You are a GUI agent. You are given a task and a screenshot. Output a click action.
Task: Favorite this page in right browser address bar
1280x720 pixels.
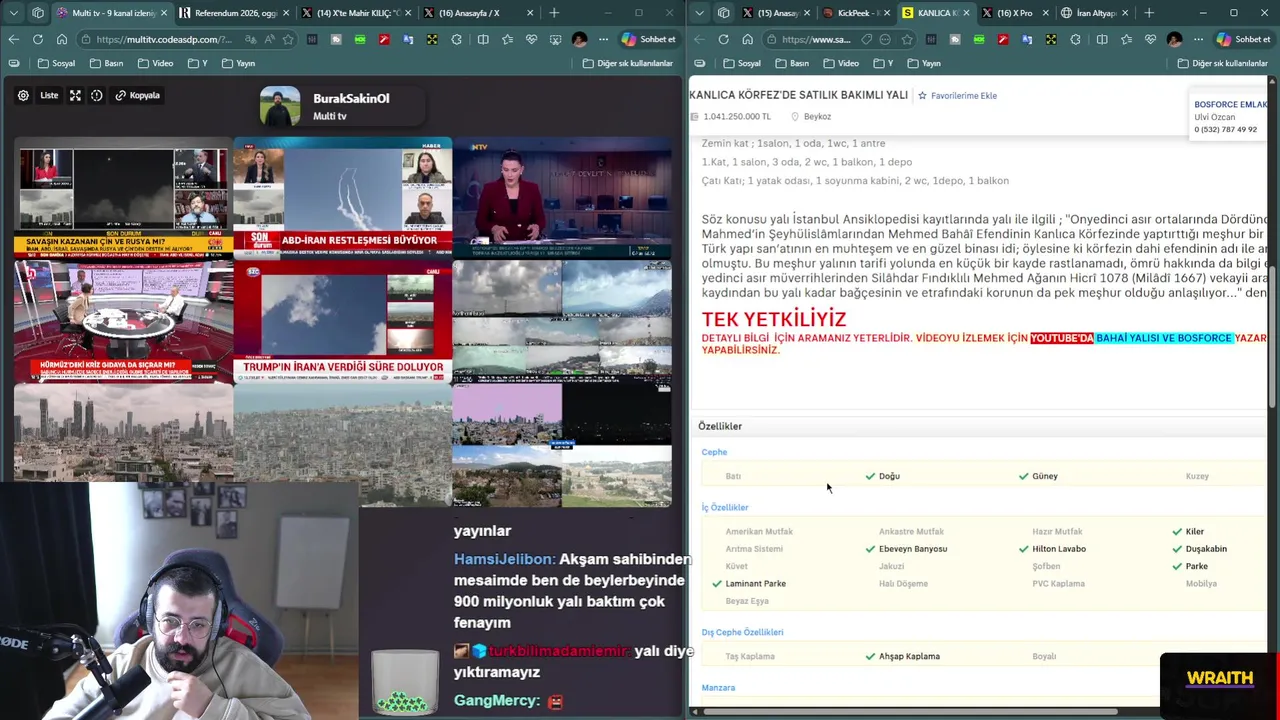[907, 39]
